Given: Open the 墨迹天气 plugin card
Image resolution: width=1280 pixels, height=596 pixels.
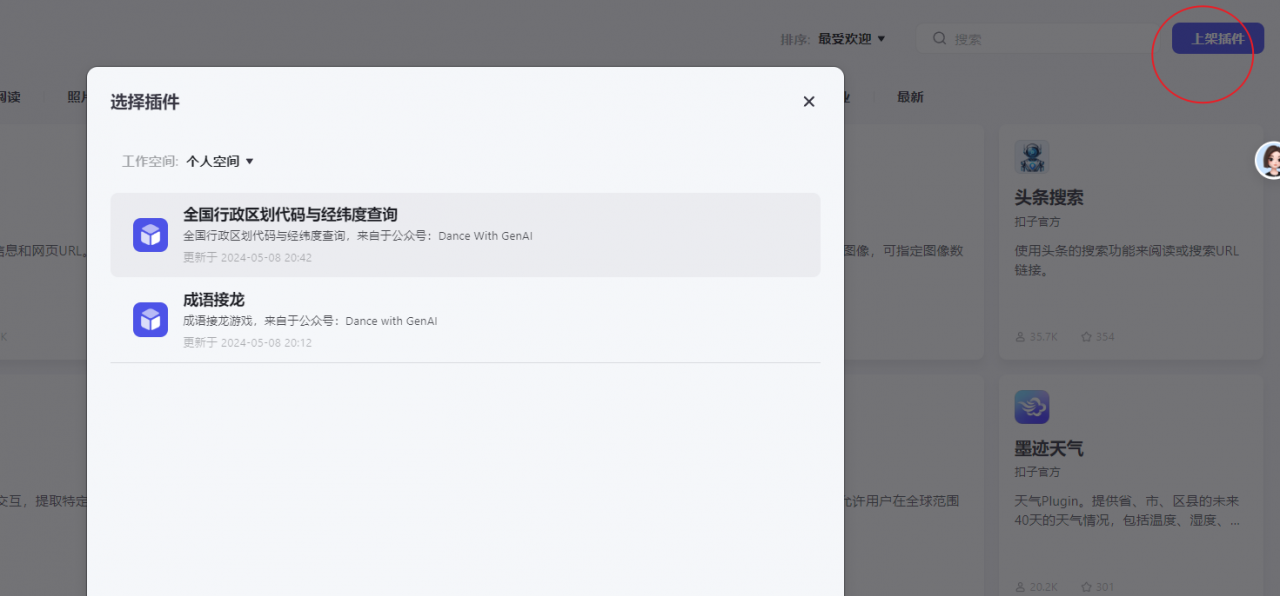Looking at the screenshot, I should pos(1131,485).
